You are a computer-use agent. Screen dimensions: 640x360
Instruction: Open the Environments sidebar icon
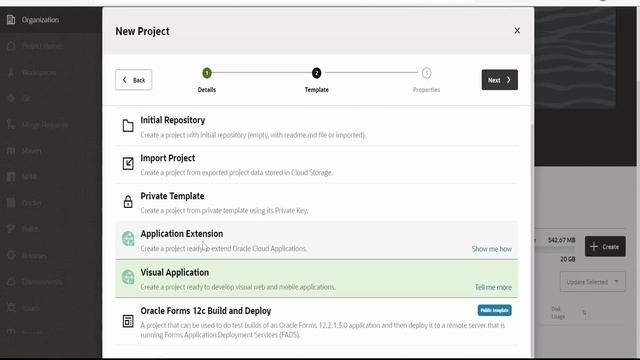coord(11,282)
